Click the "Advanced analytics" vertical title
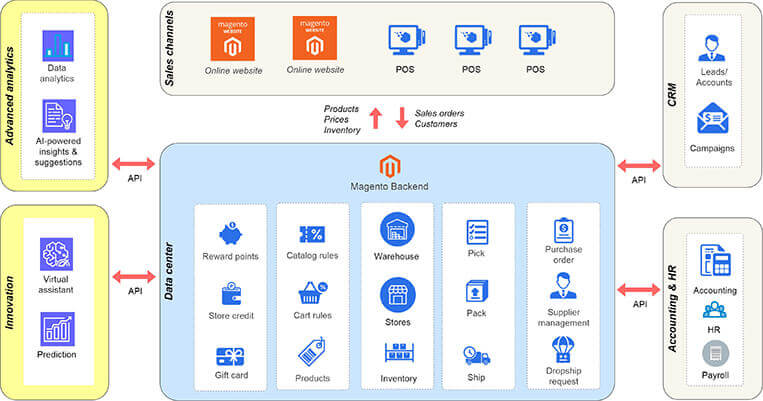Image resolution: width=763 pixels, height=401 pixels. click(x=10, y=96)
